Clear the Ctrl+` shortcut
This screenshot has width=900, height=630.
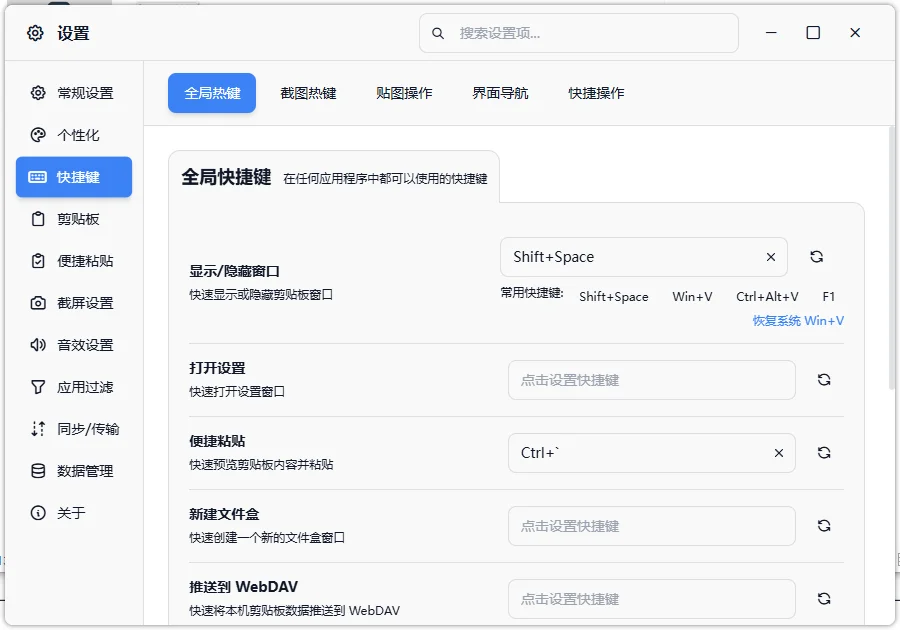tap(779, 453)
